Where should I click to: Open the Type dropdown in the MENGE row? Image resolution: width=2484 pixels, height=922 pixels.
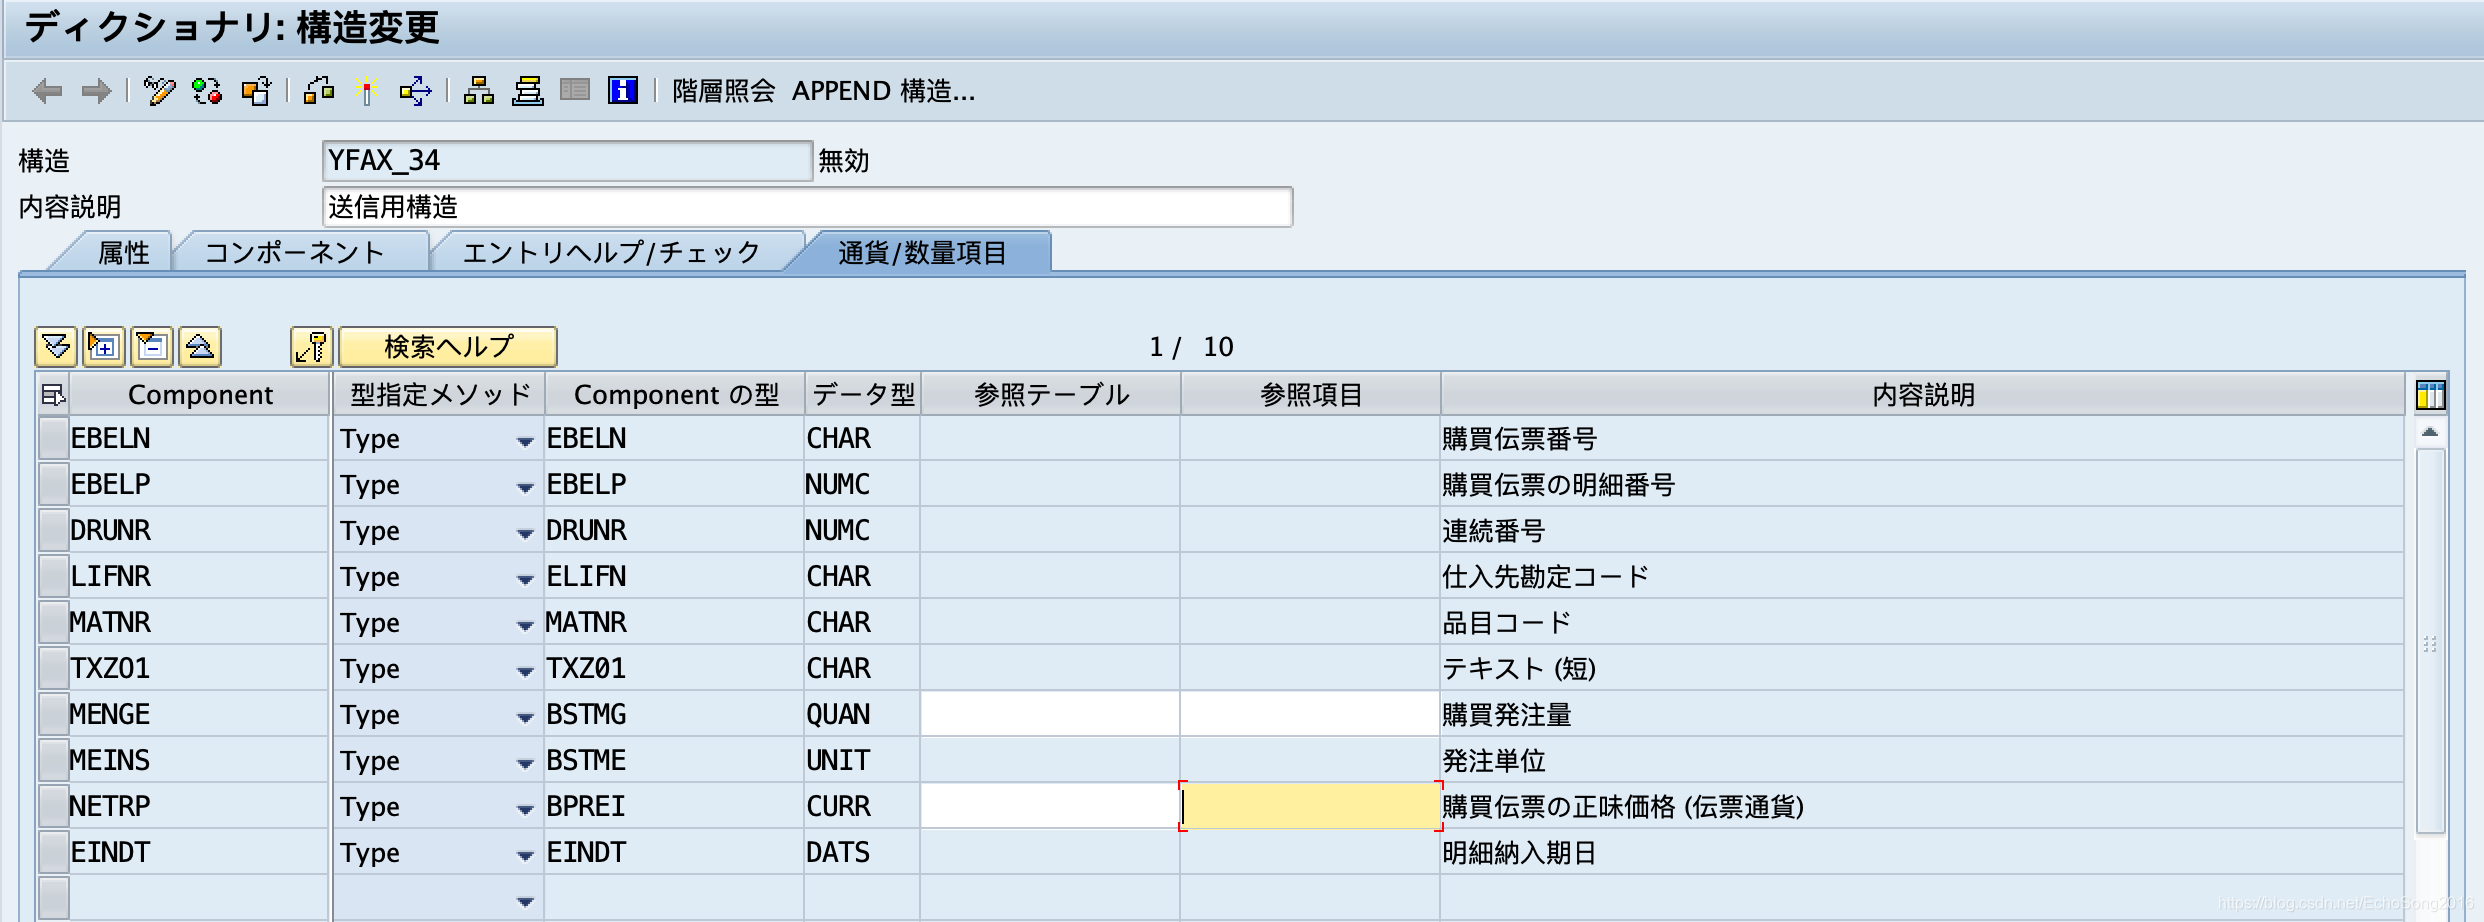tap(525, 717)
